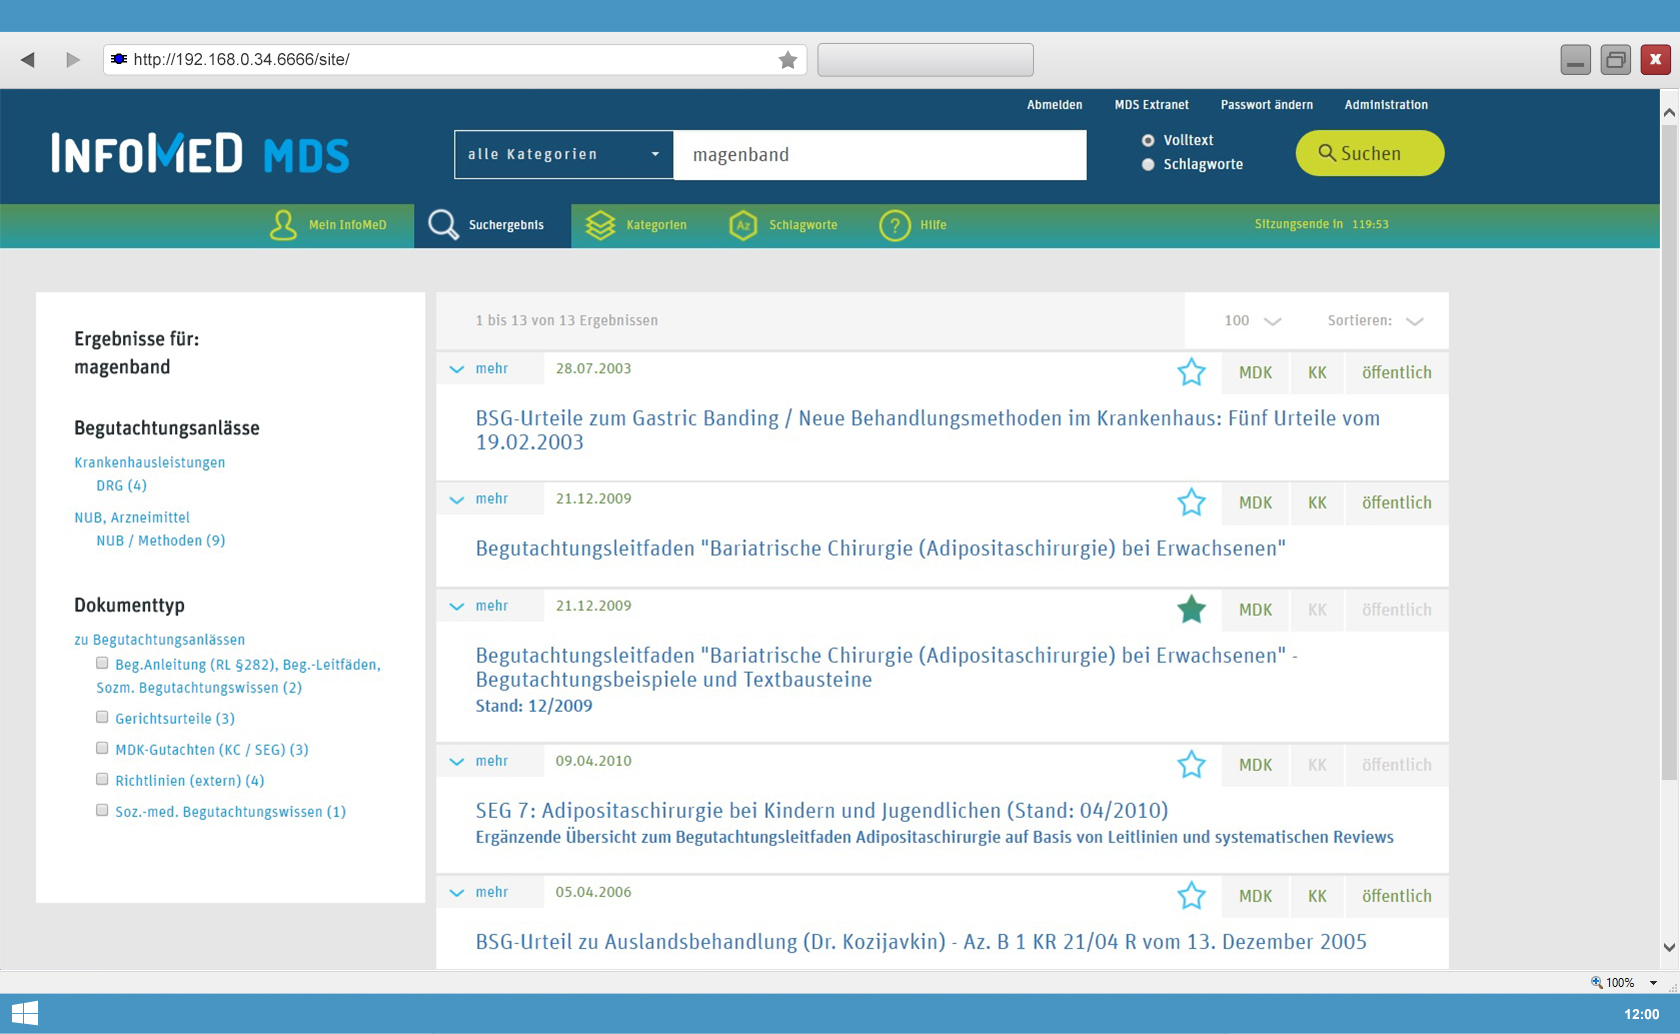This screenshot has height=1034, width=1680.
Task: Click the Suchergebnis magnifier icon
Action: click(443, 225)
